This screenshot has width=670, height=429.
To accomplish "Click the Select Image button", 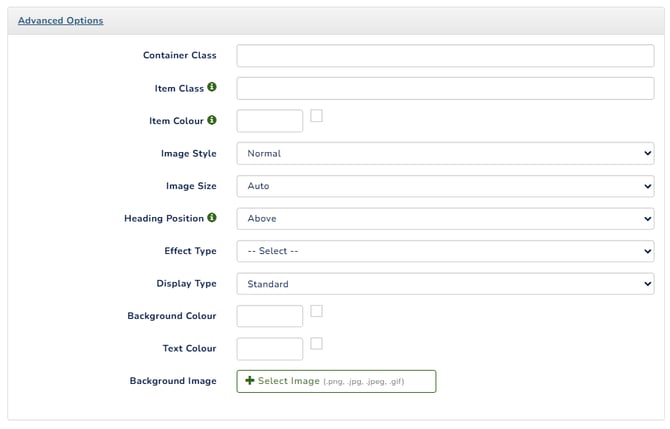I will tap(336, 381).
